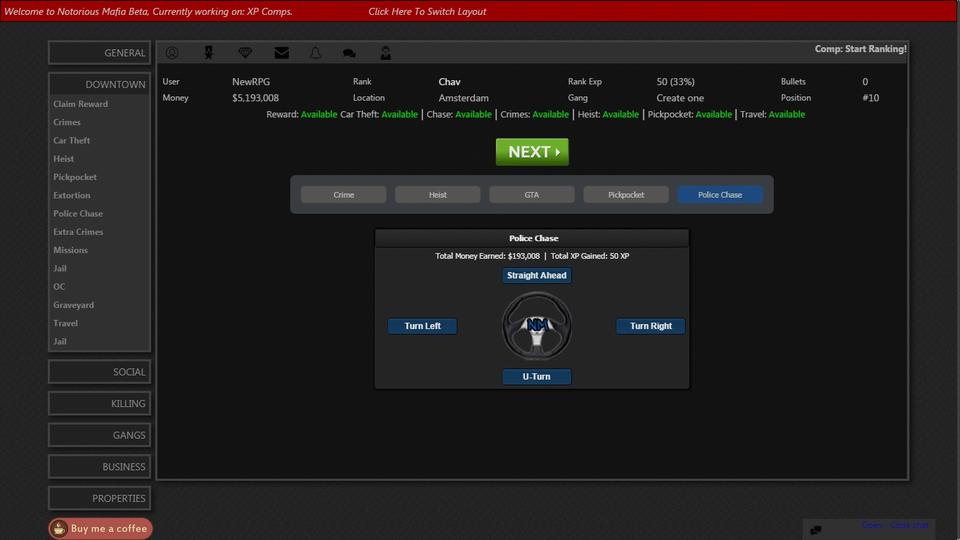Switch to the Heist tab
The height and width of the screenshot is (540, 960).
tap(437, 195)
